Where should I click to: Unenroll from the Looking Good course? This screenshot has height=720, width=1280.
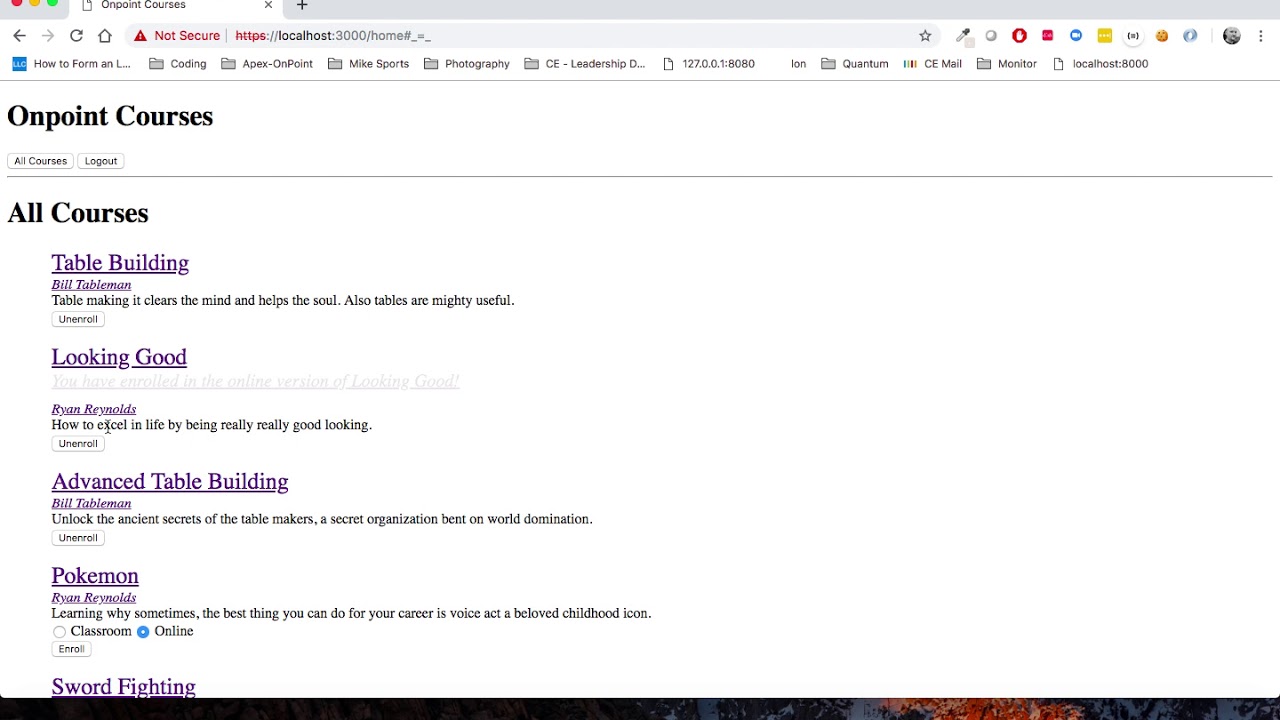(78, 444)
